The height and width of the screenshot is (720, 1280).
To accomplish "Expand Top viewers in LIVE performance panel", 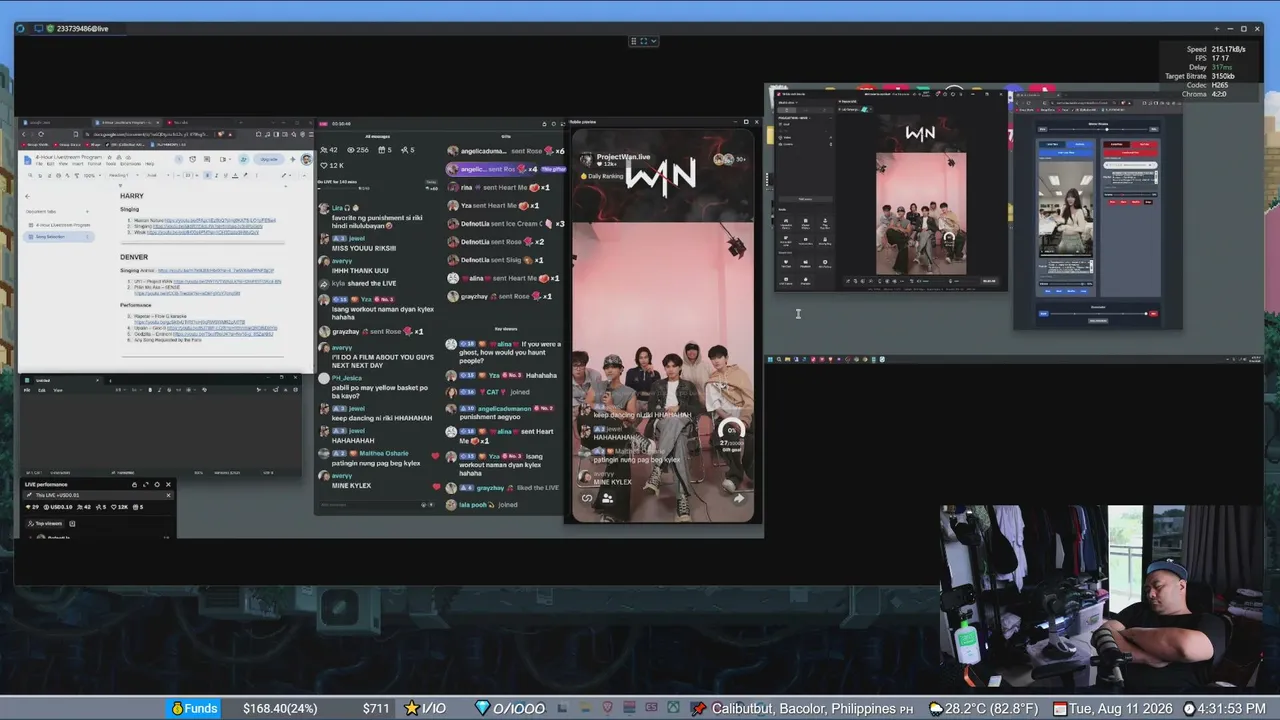I will point(45,523).
